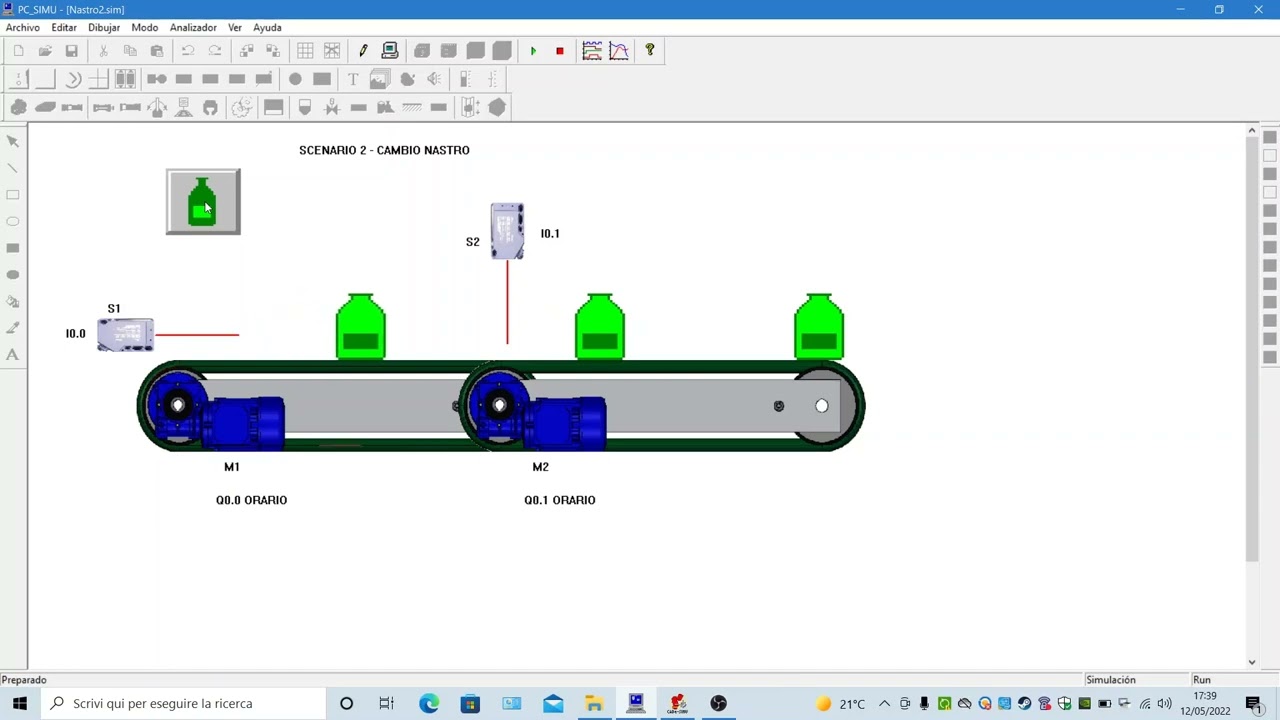Save the project with the floppy icon
1280x720 pixels.
72,51
